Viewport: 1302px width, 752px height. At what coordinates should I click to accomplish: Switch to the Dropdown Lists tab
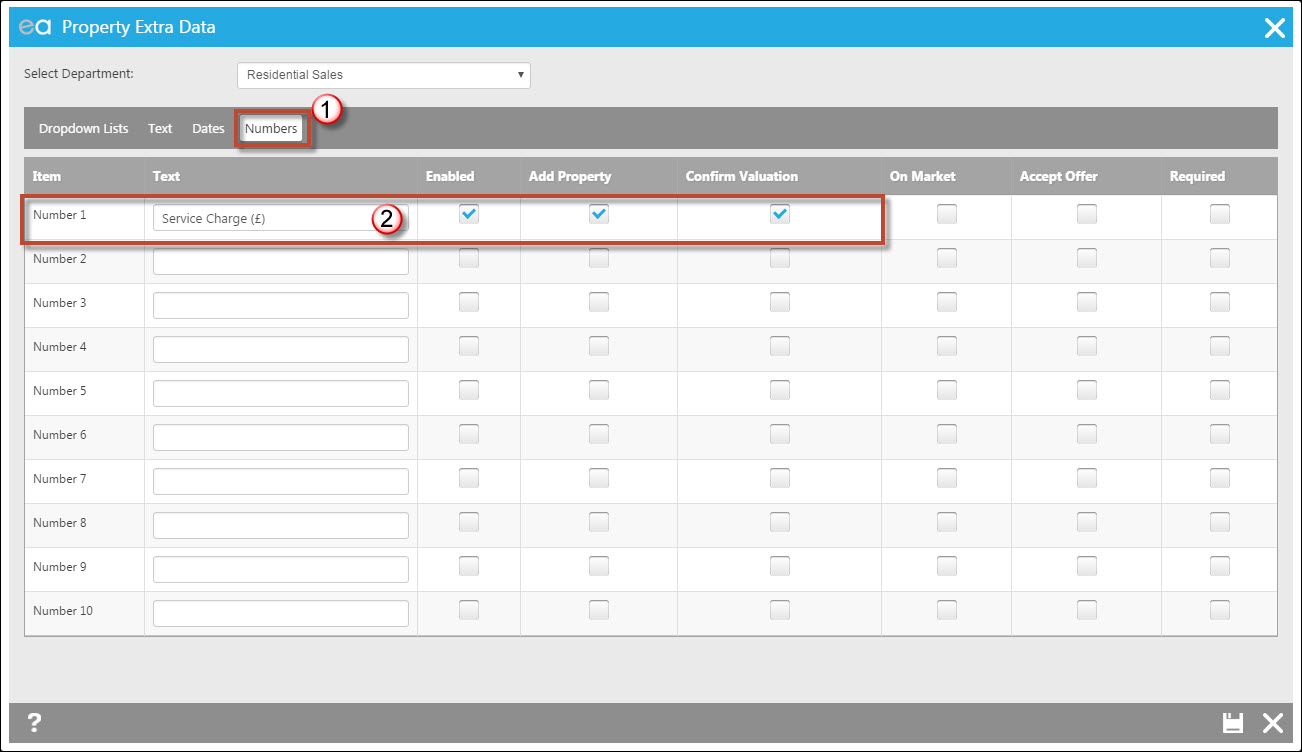coord(84,129)
